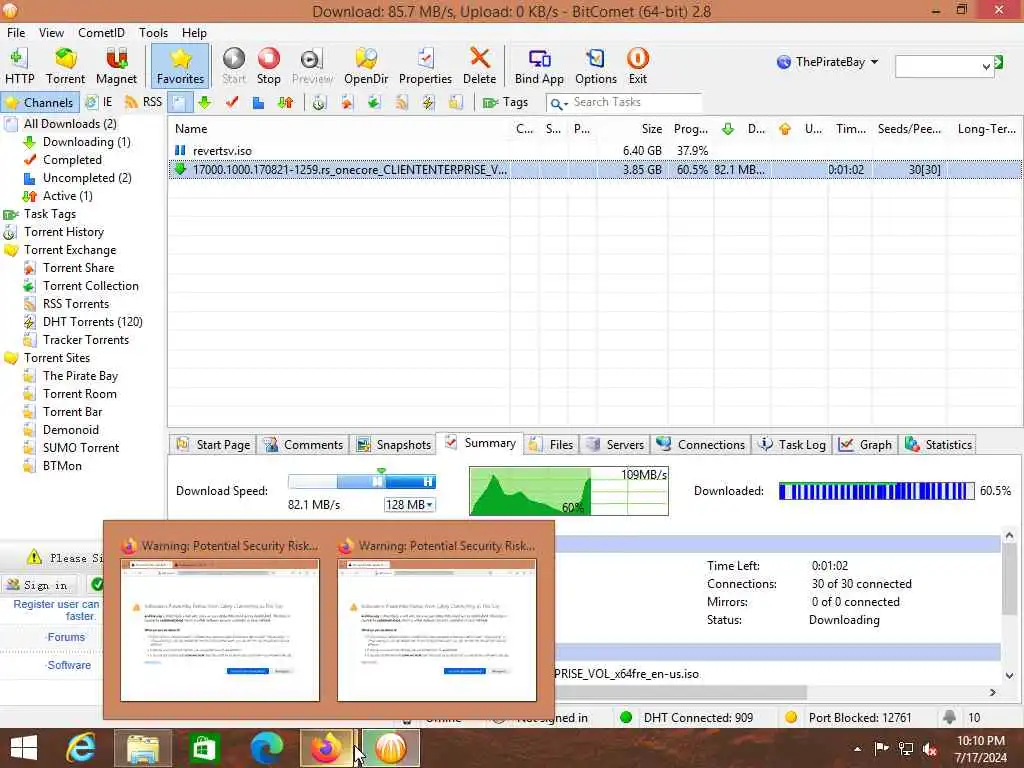Viewport: 1024px width, 768px height.
Task: Switch to the IE sidebar tab
Action: [99, 103]
